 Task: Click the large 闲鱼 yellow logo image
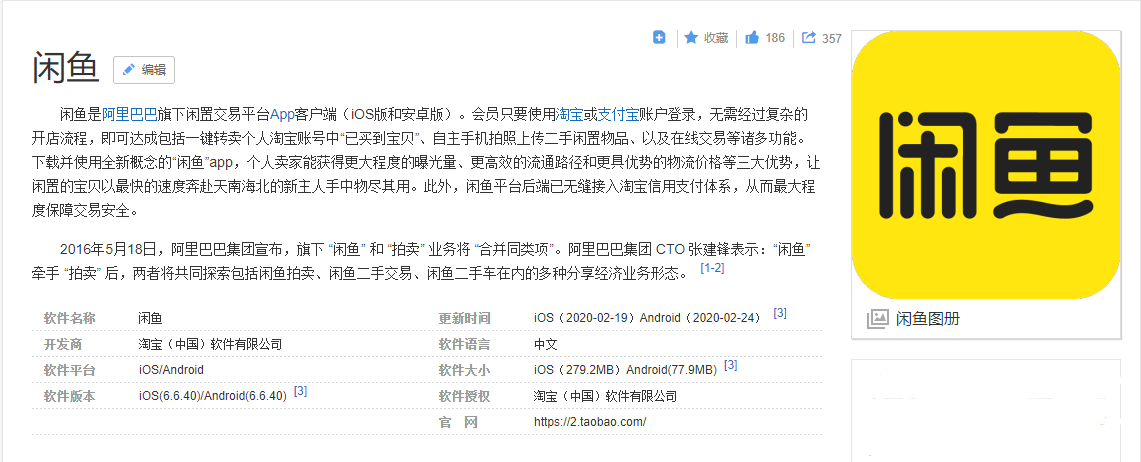point(985,164)
